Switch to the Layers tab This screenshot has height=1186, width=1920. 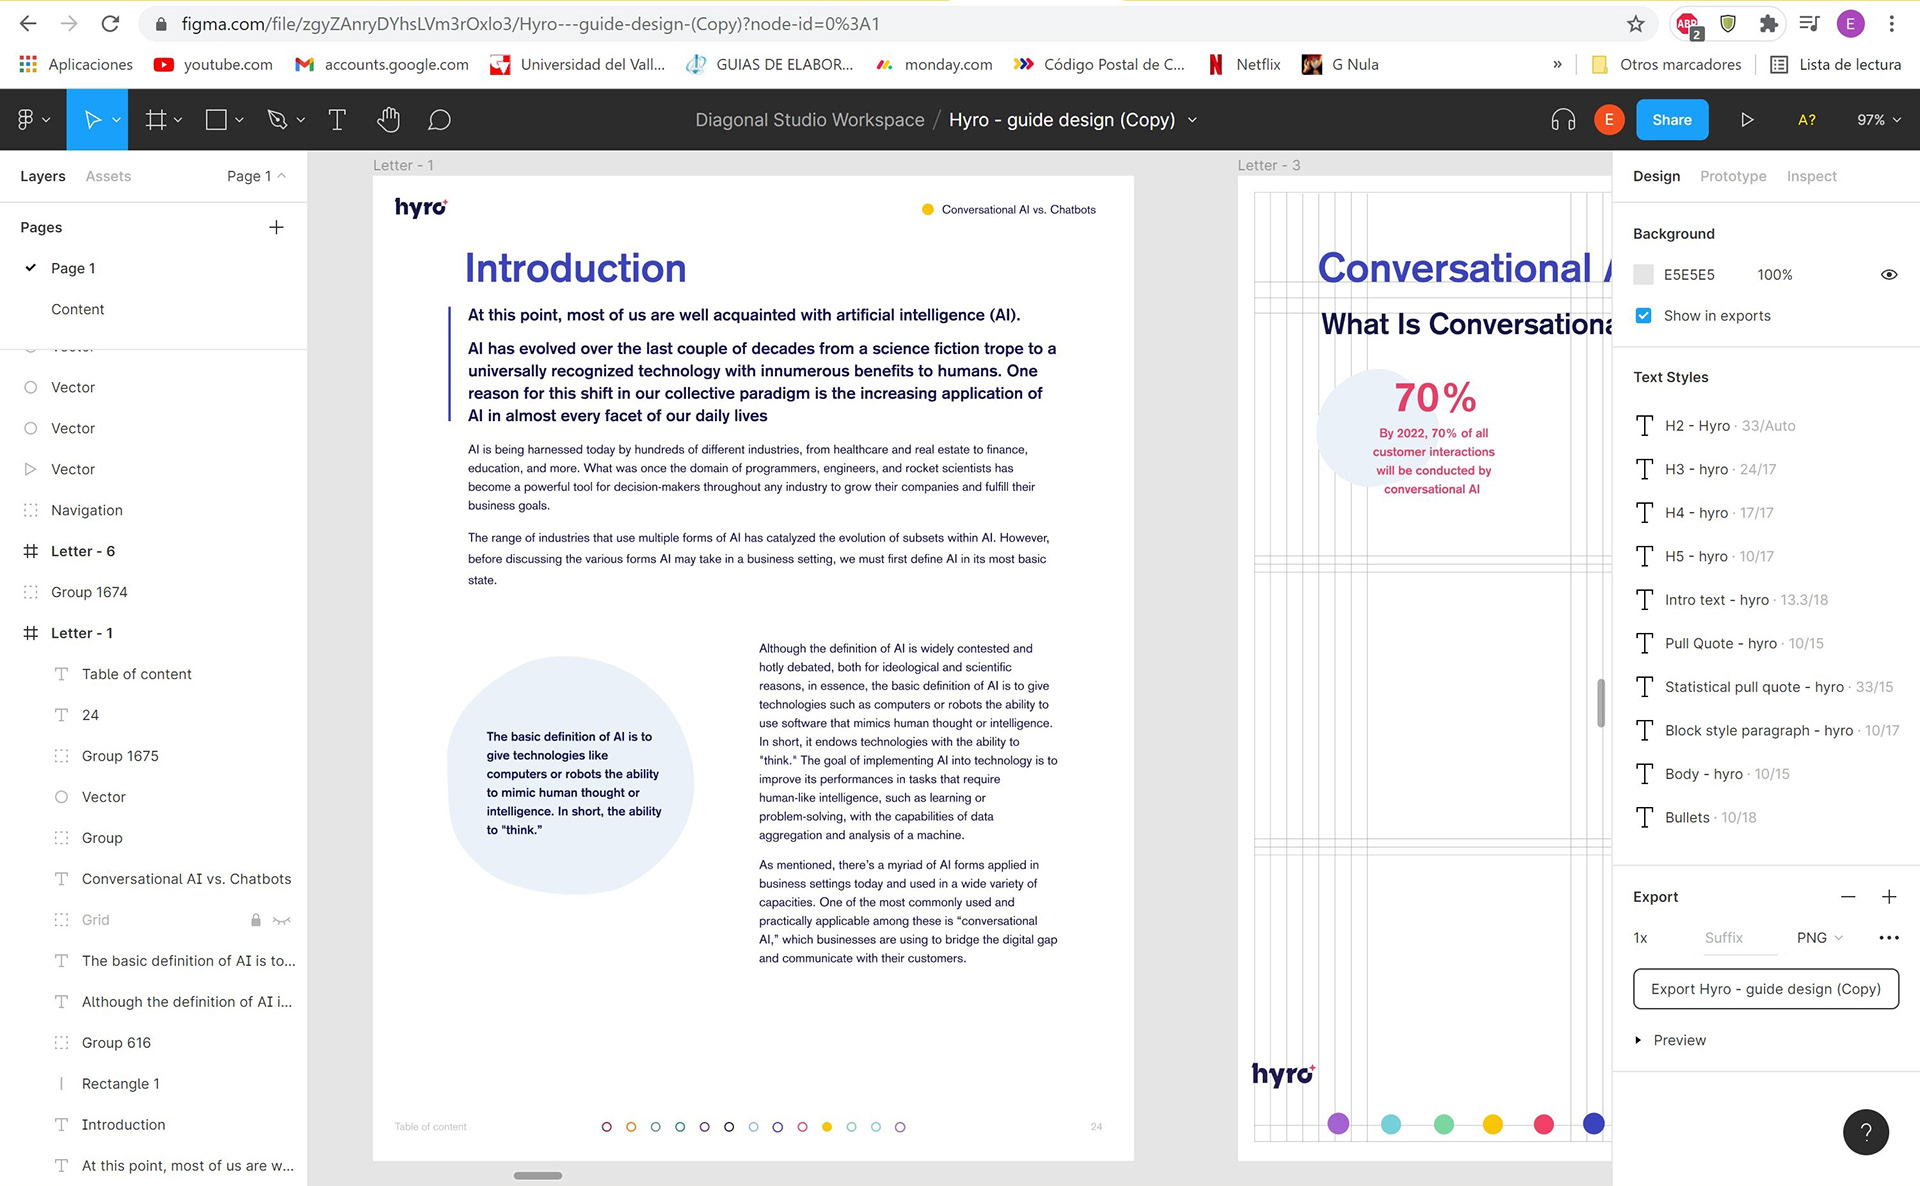point(43,176)
